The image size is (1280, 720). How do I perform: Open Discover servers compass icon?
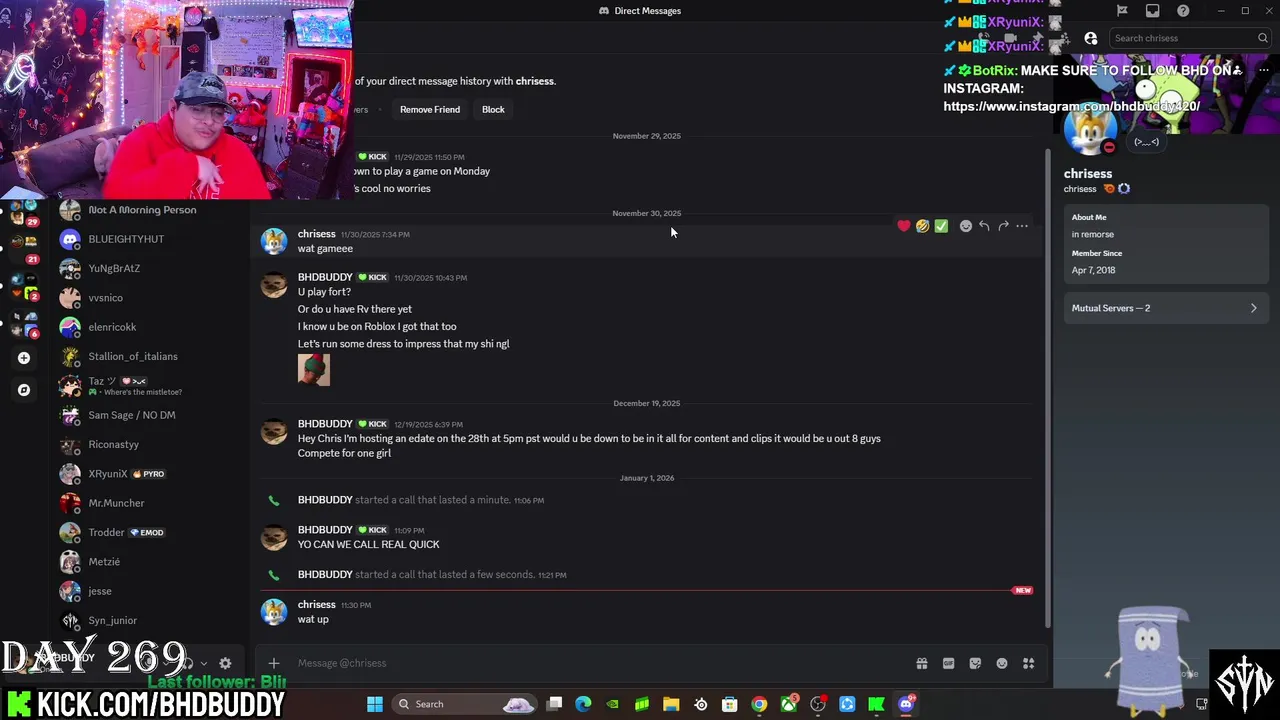tap(24, 390)
